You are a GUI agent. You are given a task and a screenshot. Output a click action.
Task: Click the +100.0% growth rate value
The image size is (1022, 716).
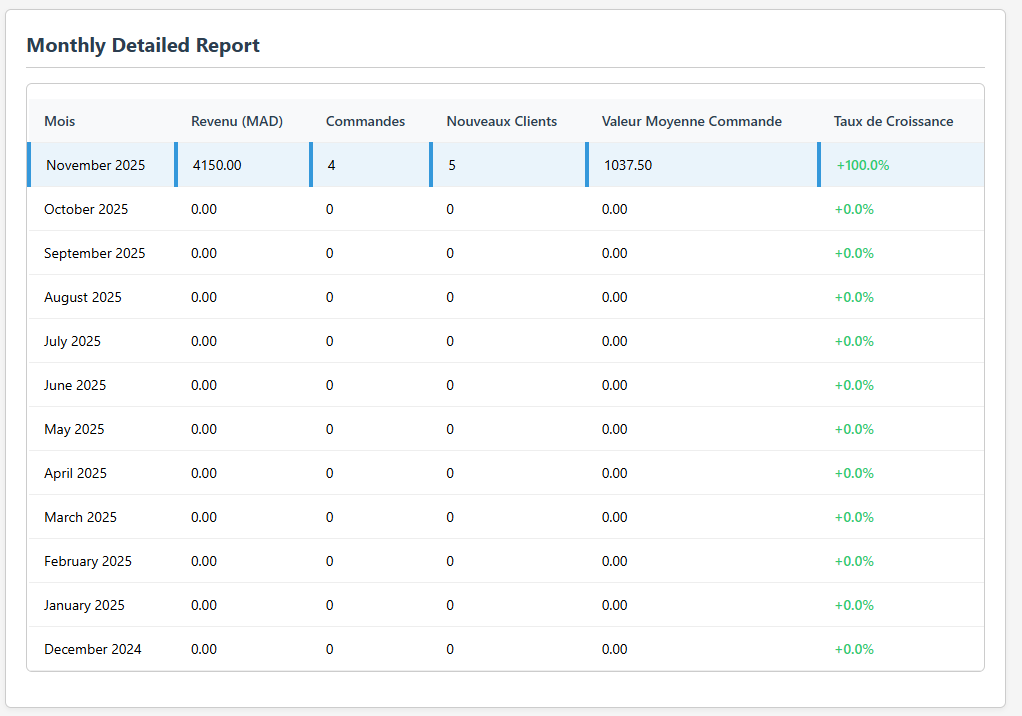[863, 165]
